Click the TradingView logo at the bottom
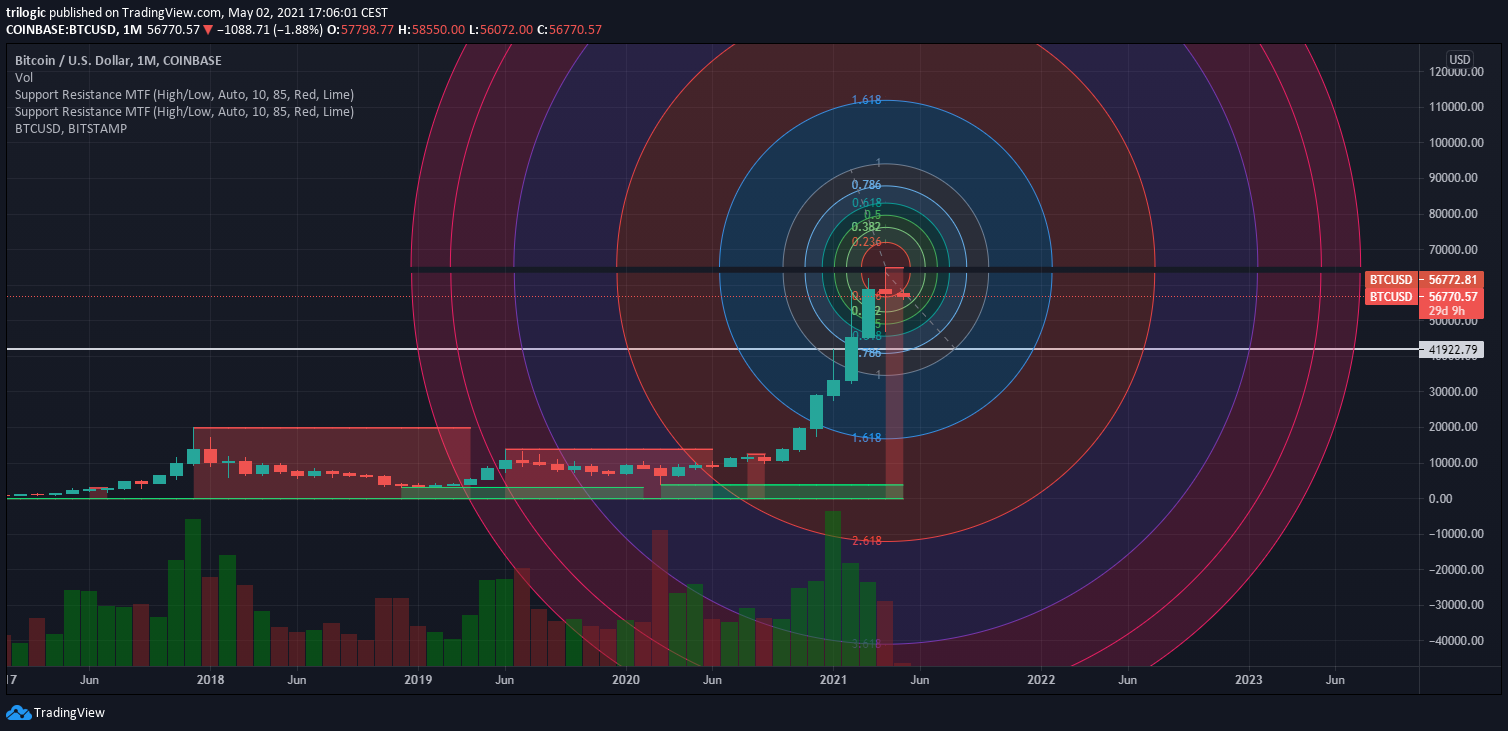The width and height of the screenshot is (1508, 731). click(x=56, y=713)
